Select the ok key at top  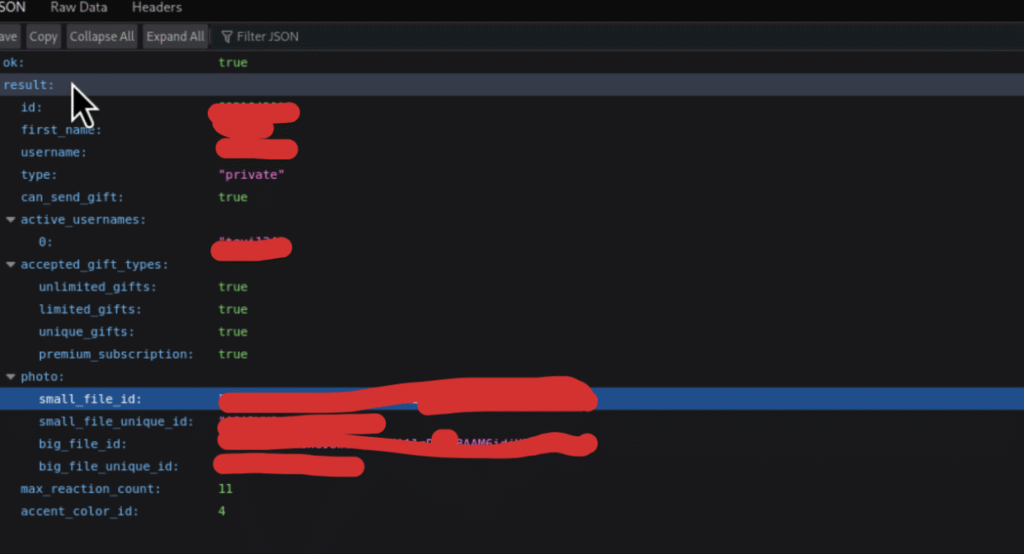[13, 62]
